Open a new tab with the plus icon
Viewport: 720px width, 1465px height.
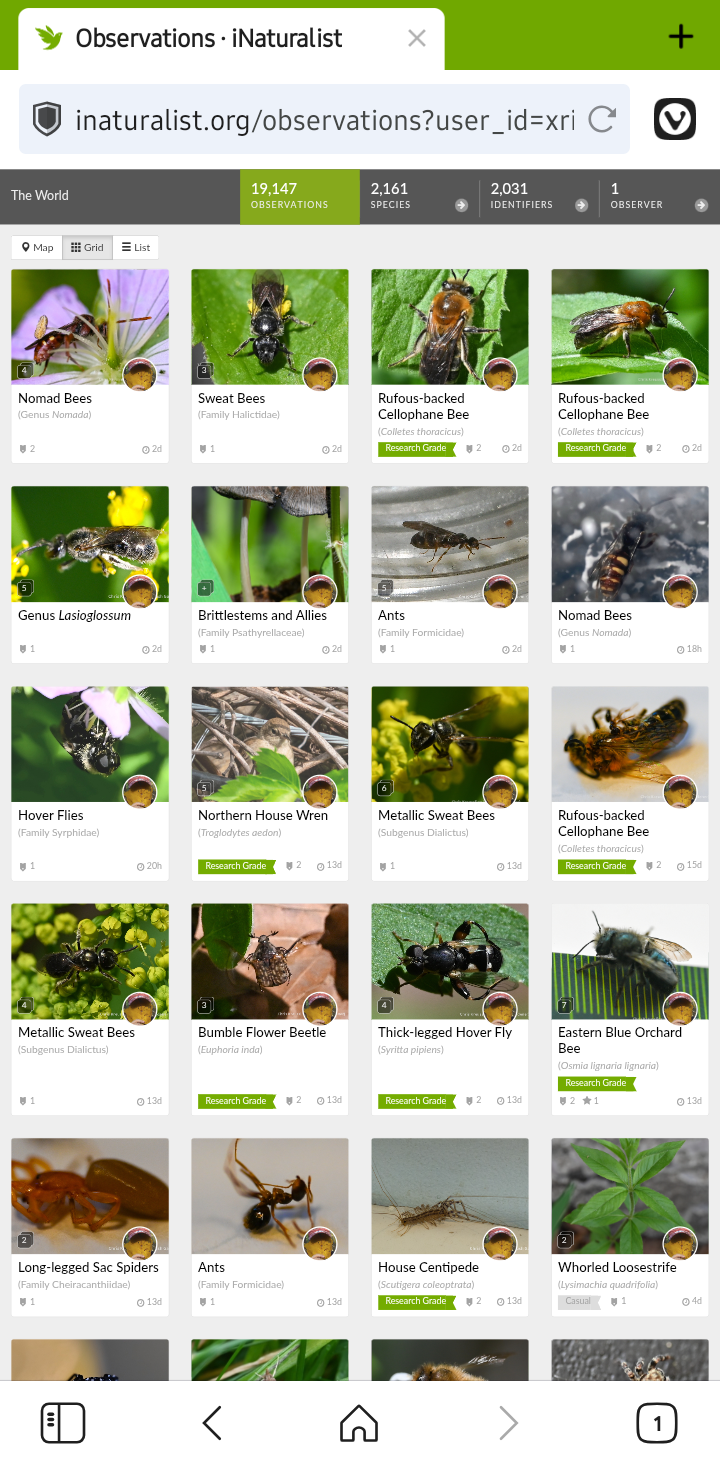point(681,37)
